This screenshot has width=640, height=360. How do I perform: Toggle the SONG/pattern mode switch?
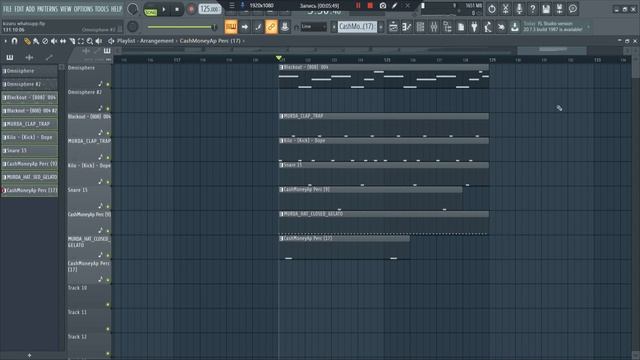point(151,11)
